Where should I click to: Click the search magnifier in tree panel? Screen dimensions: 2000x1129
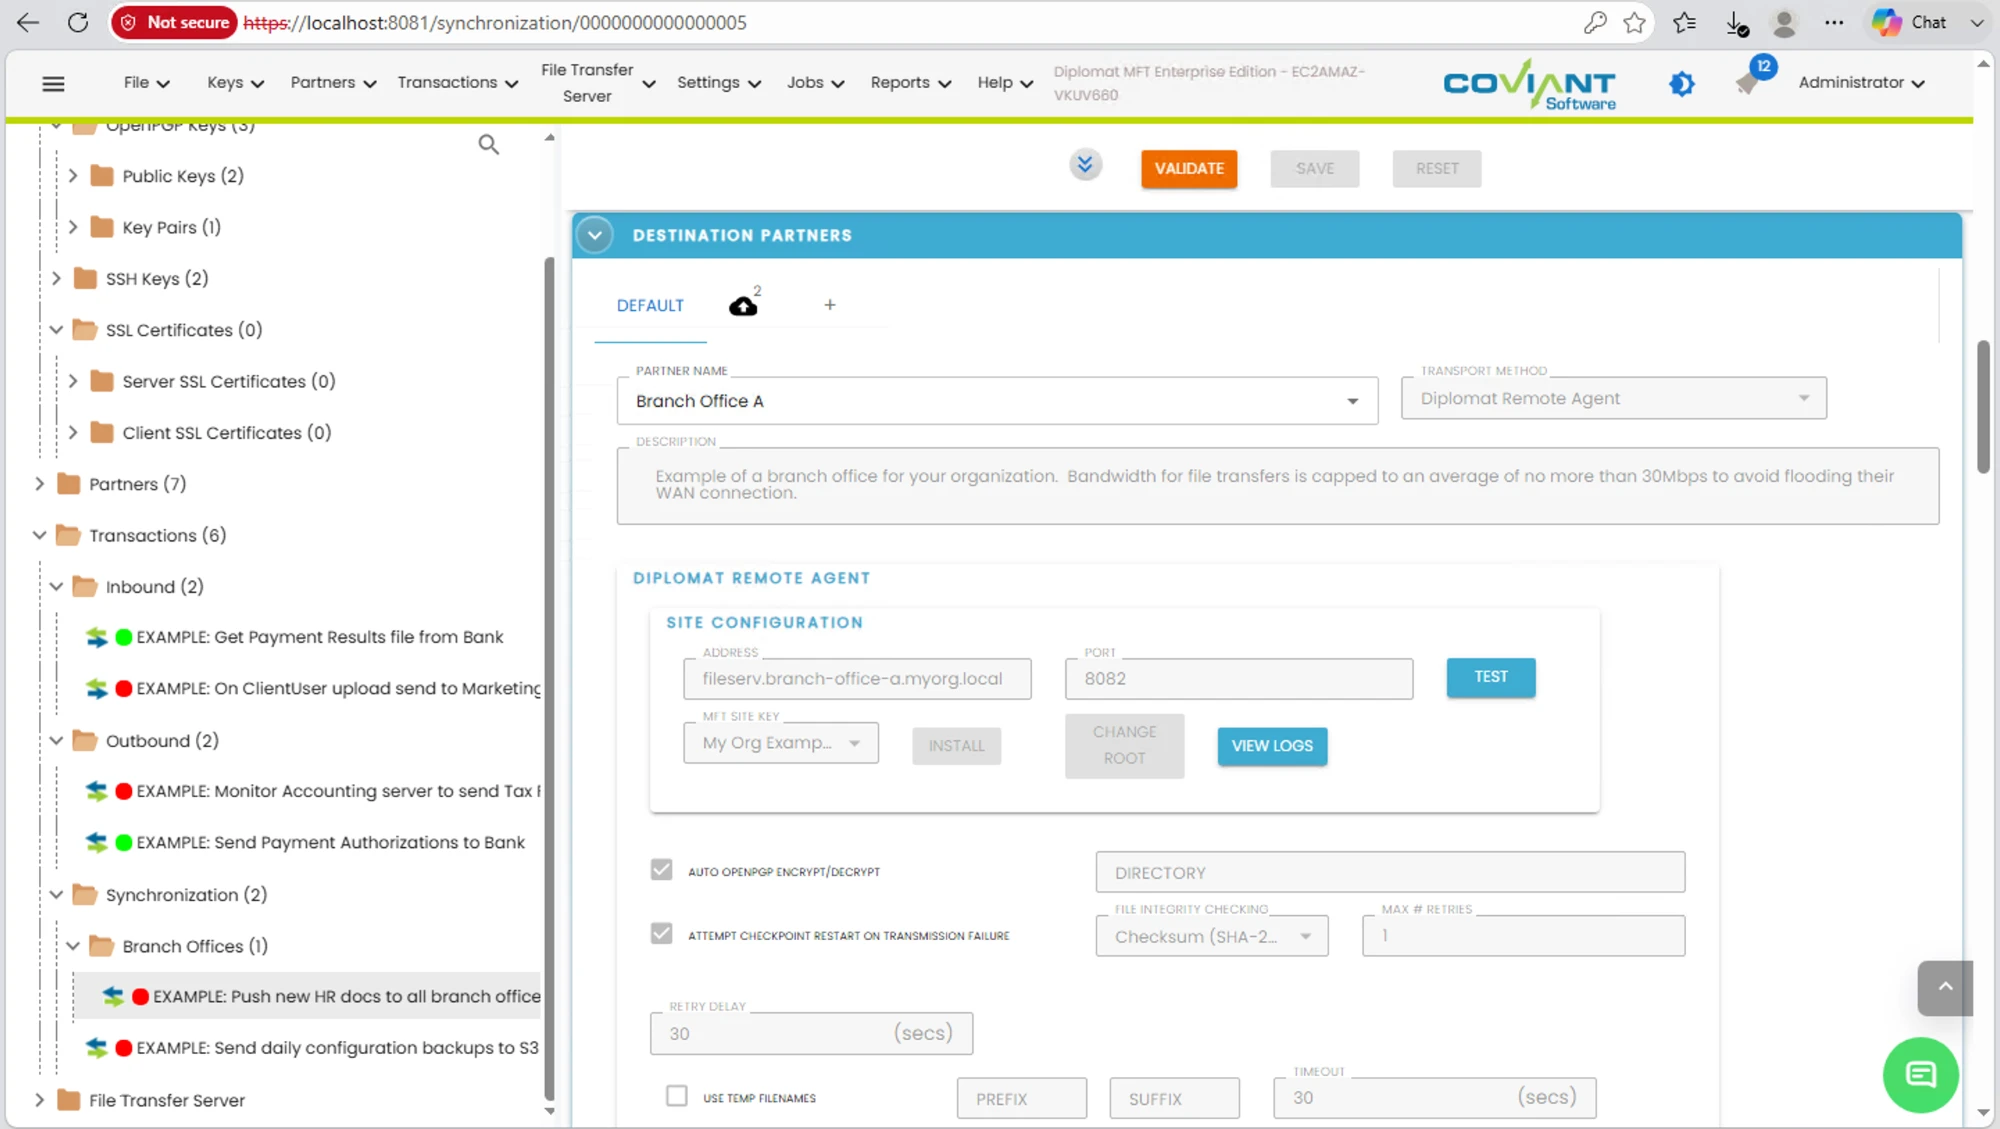[x=488, y=145]
